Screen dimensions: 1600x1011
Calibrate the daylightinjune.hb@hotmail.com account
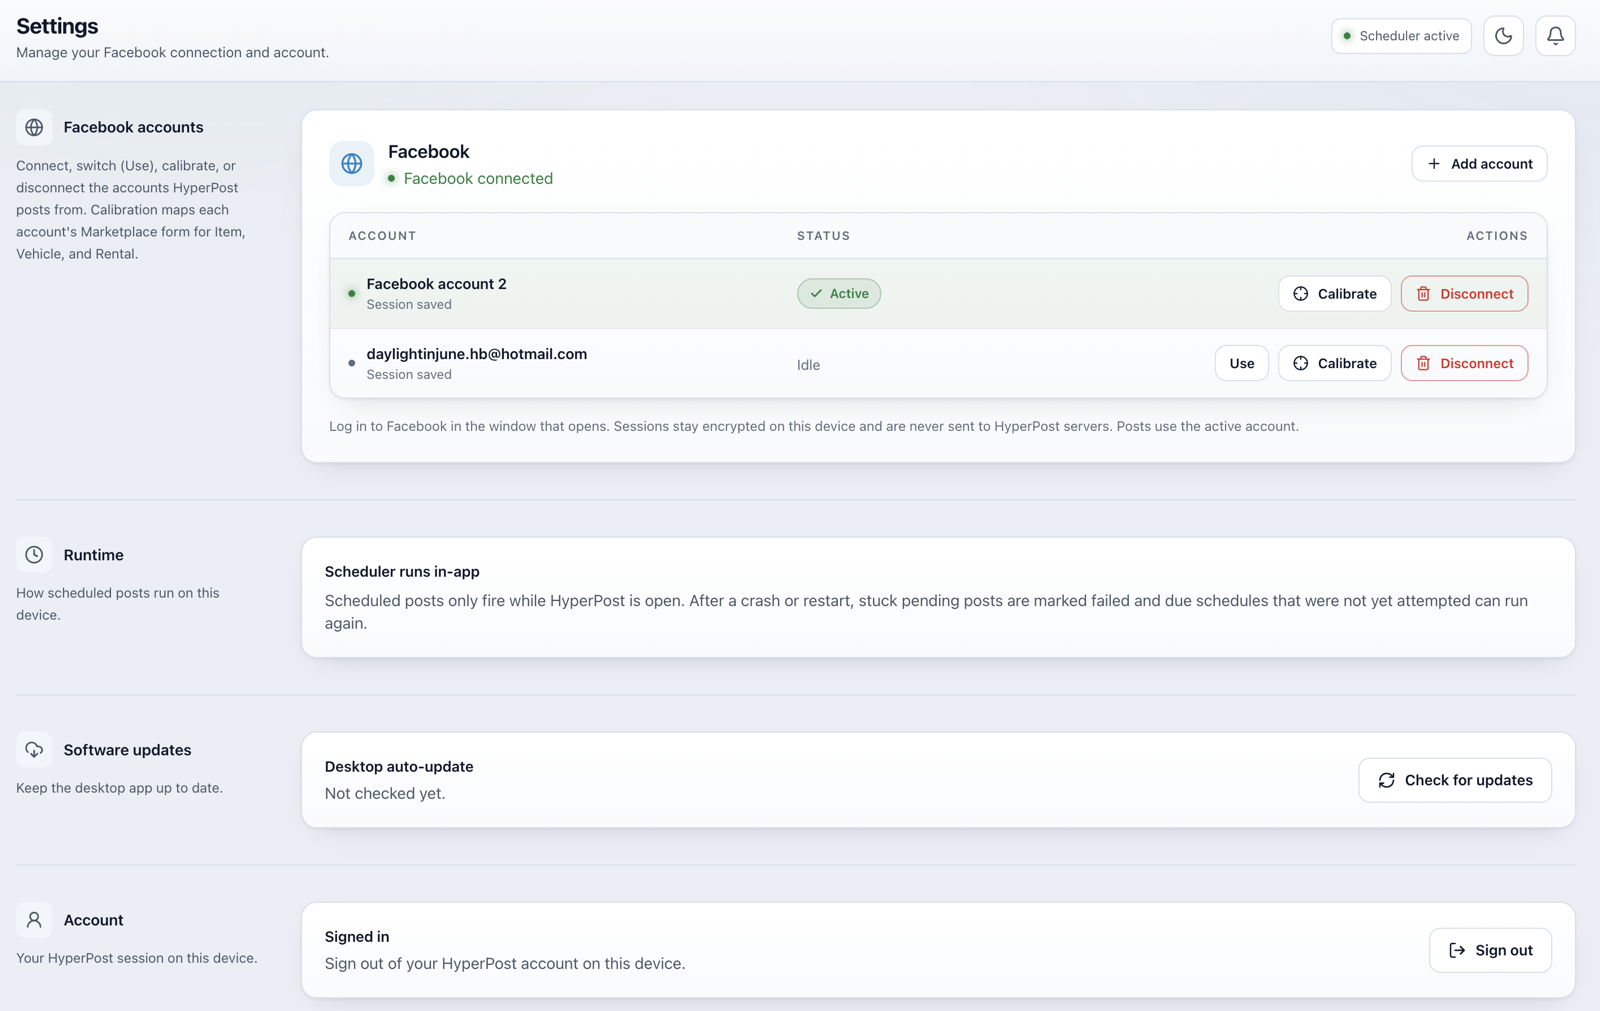pyautogui.click(x=1334, y=363)
